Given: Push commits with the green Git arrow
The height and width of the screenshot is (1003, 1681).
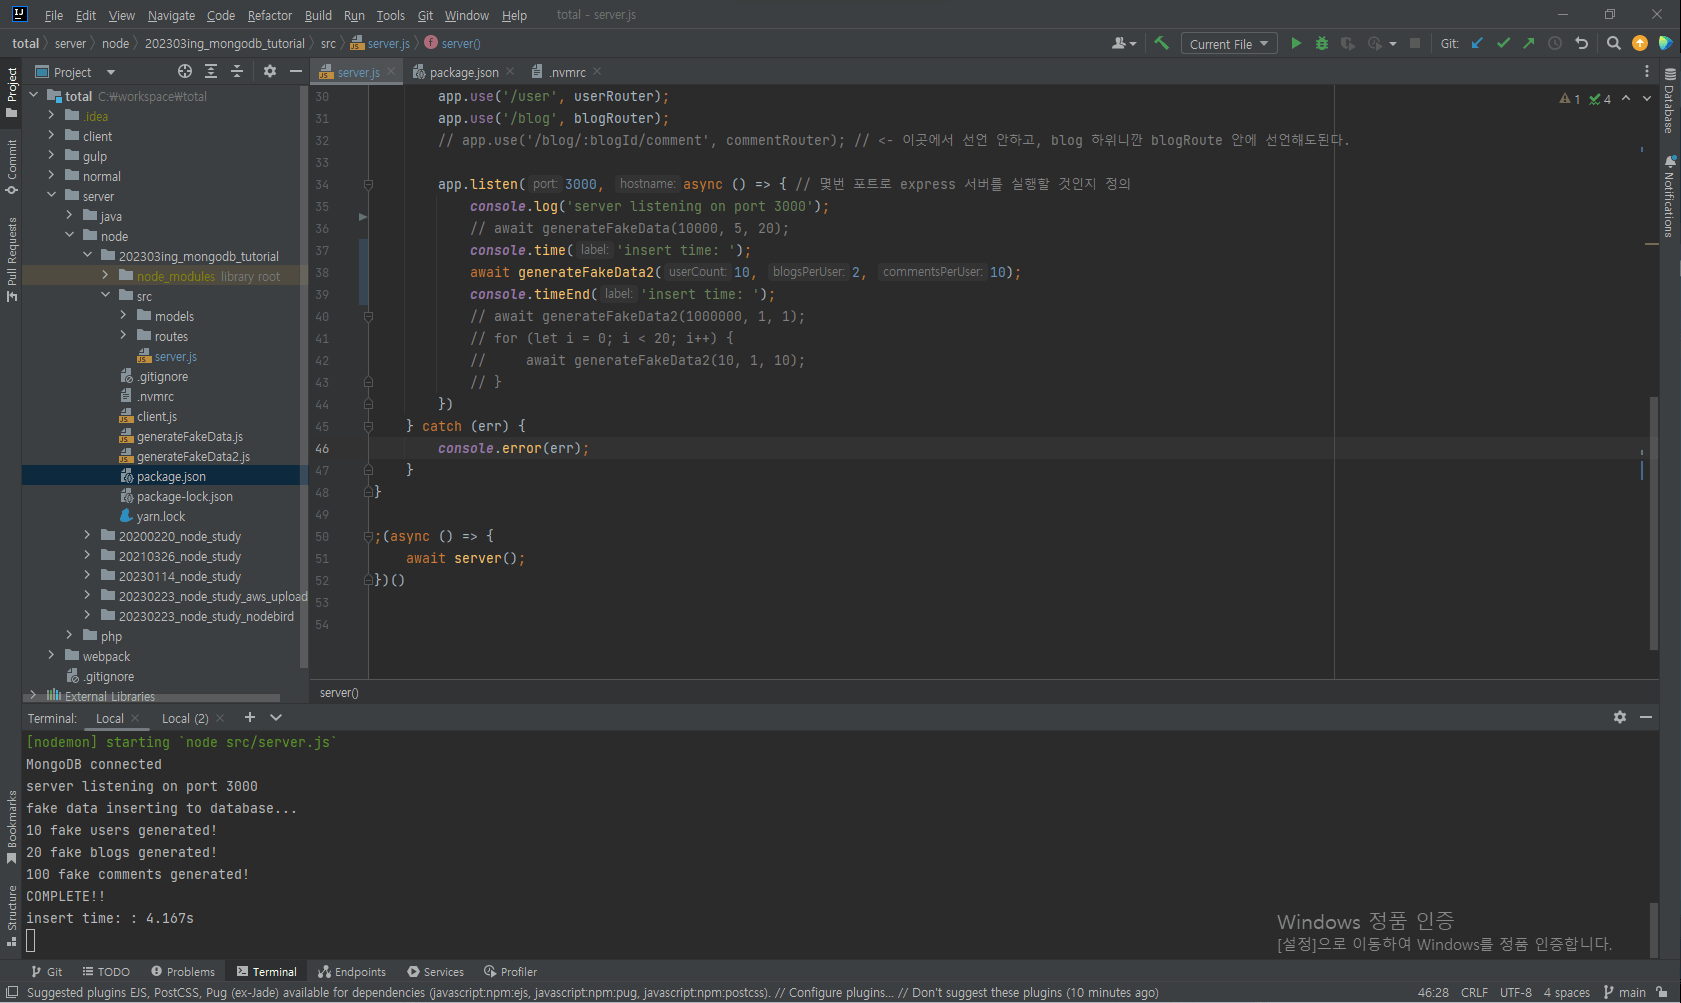Looking at the screenshot, I should [x=1529, y=43].
